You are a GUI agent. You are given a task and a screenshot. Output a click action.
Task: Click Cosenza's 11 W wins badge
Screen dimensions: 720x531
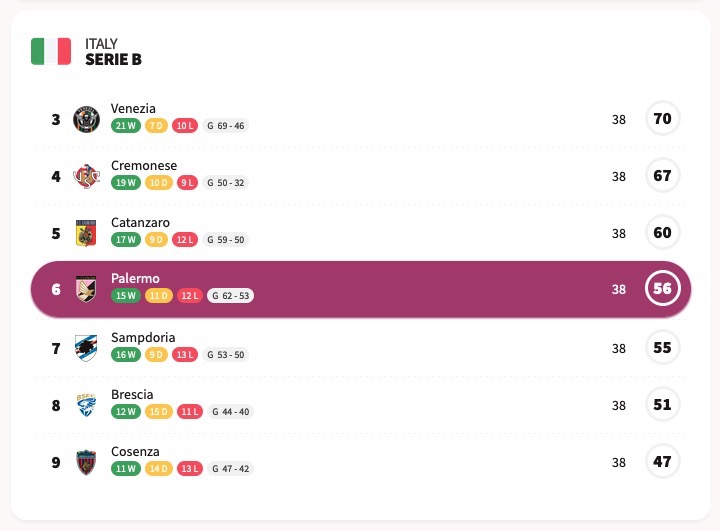point(126,469)
